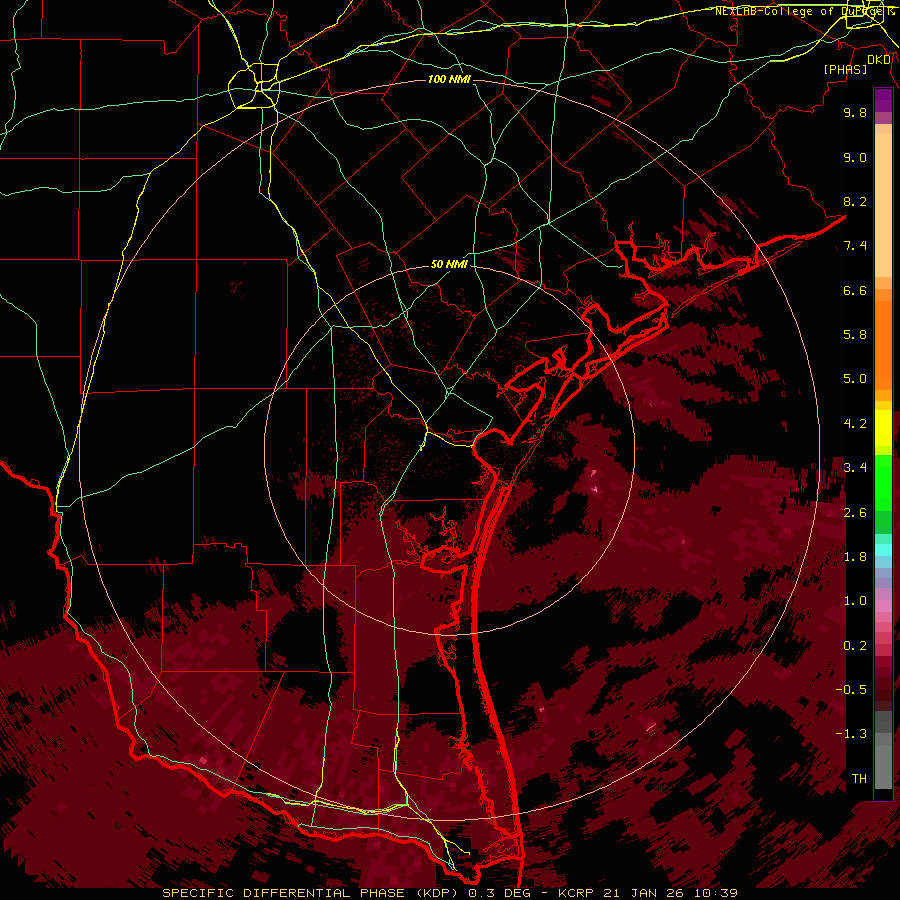900x900 pixels.
Task: Click the yellow highway loop around the city
Action: pyautogui.click(x=254, y=86)
